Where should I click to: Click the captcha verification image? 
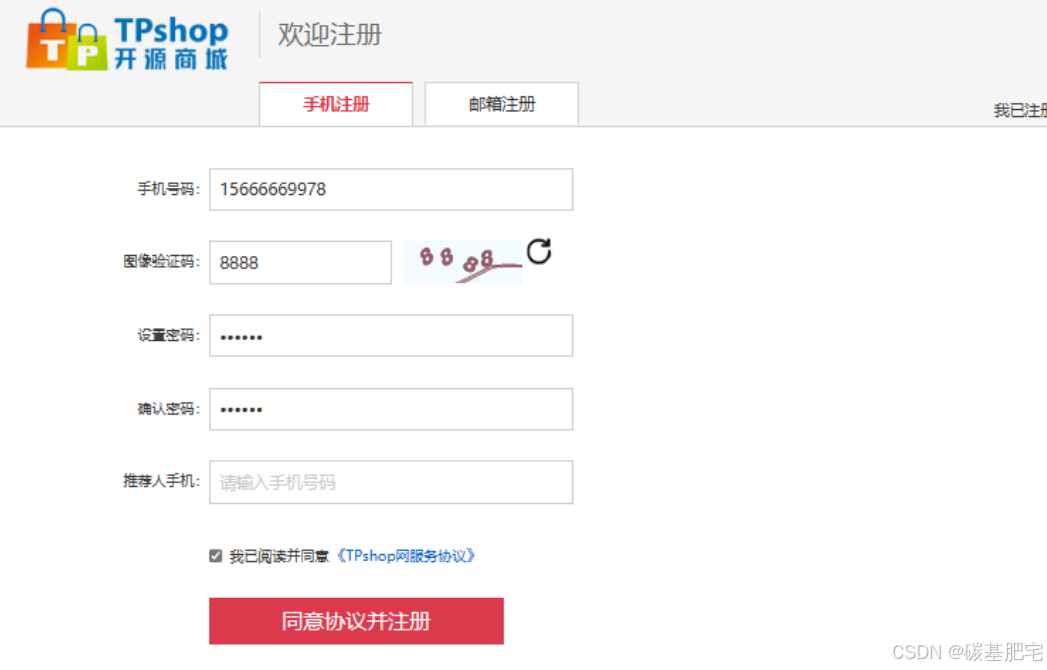tap(463, 262)
